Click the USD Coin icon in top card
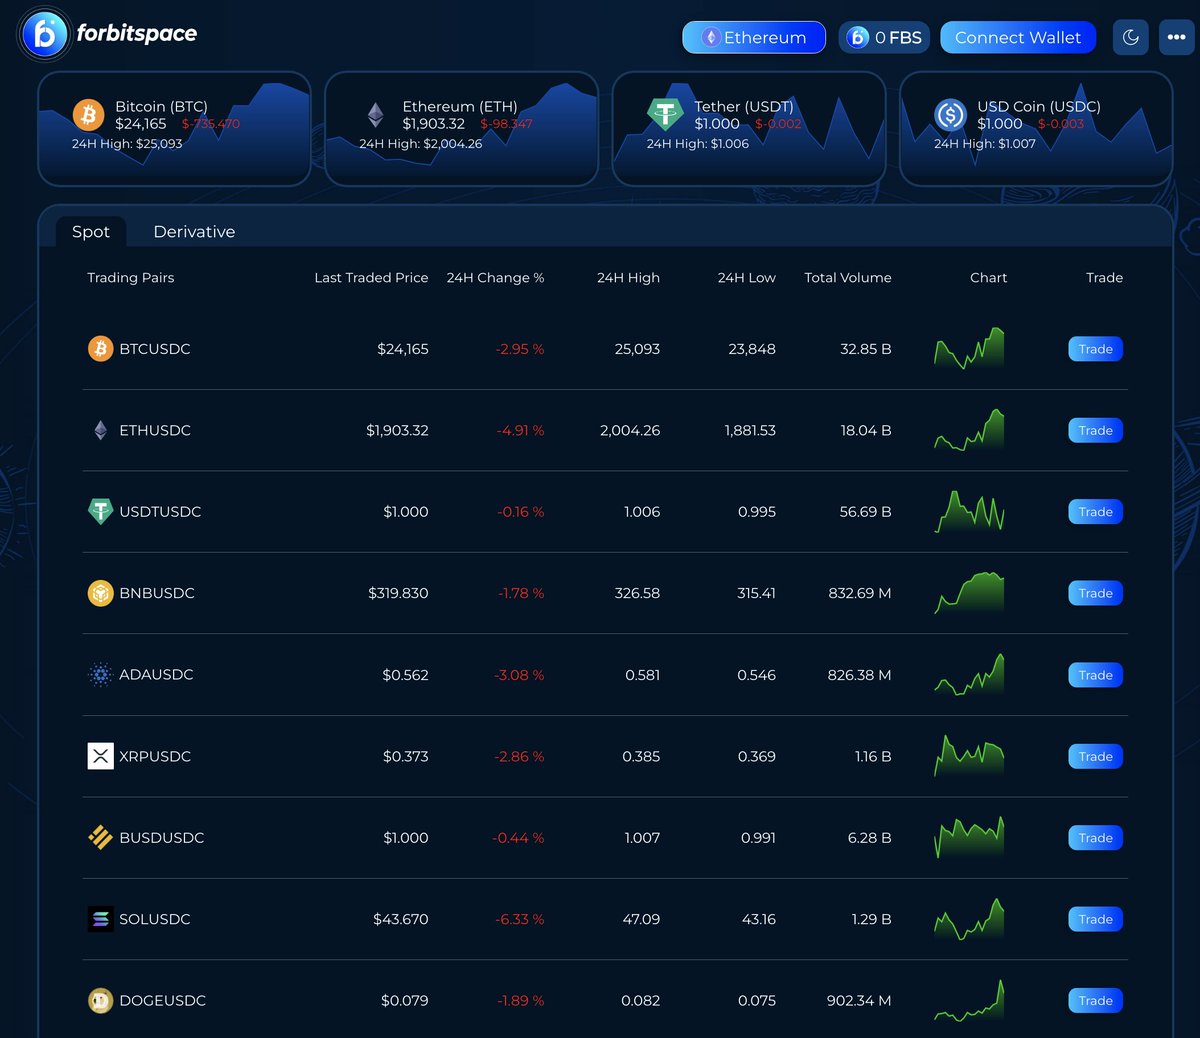The width and height of the screenshot is (1200, 1038). pyautogui.click(x=950, y=115)
